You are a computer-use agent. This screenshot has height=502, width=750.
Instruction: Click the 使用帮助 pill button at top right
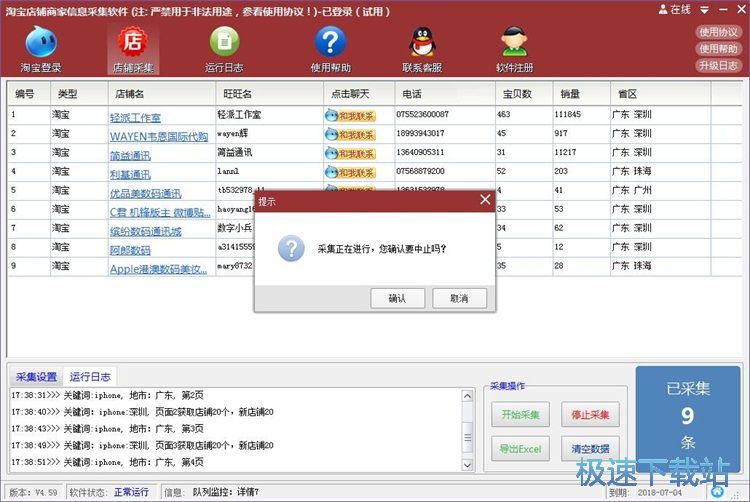pos(718,49)
